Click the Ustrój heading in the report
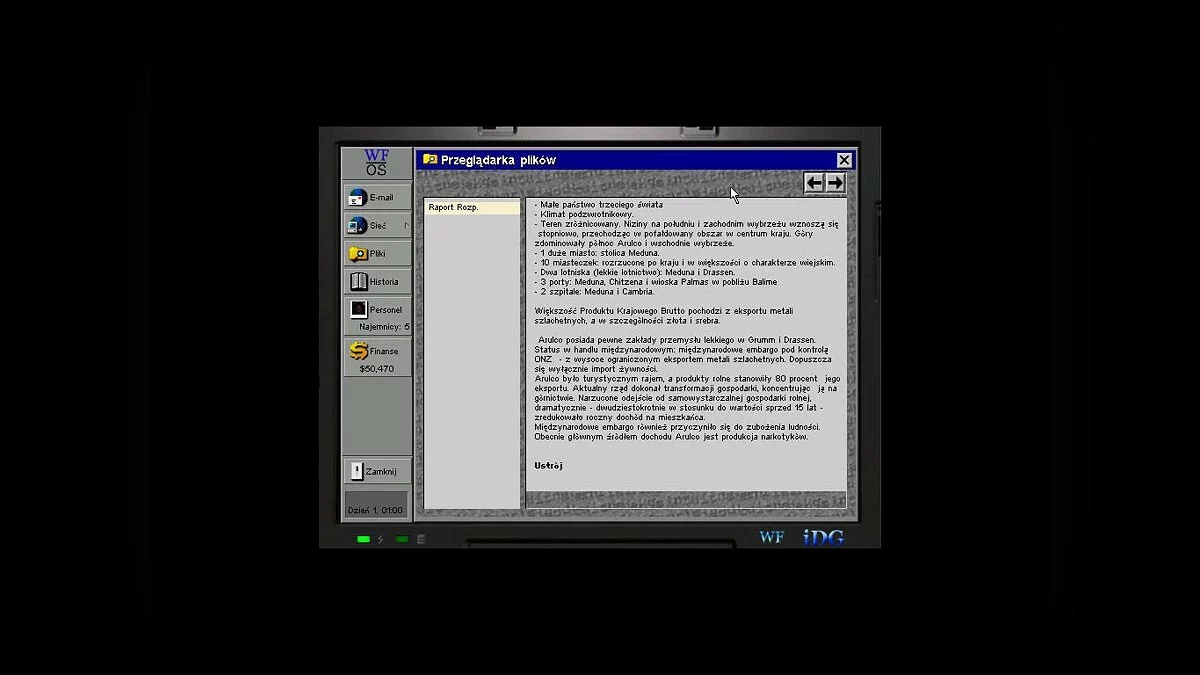Screen dimensions: 1200x675 (x=549, y=465)
